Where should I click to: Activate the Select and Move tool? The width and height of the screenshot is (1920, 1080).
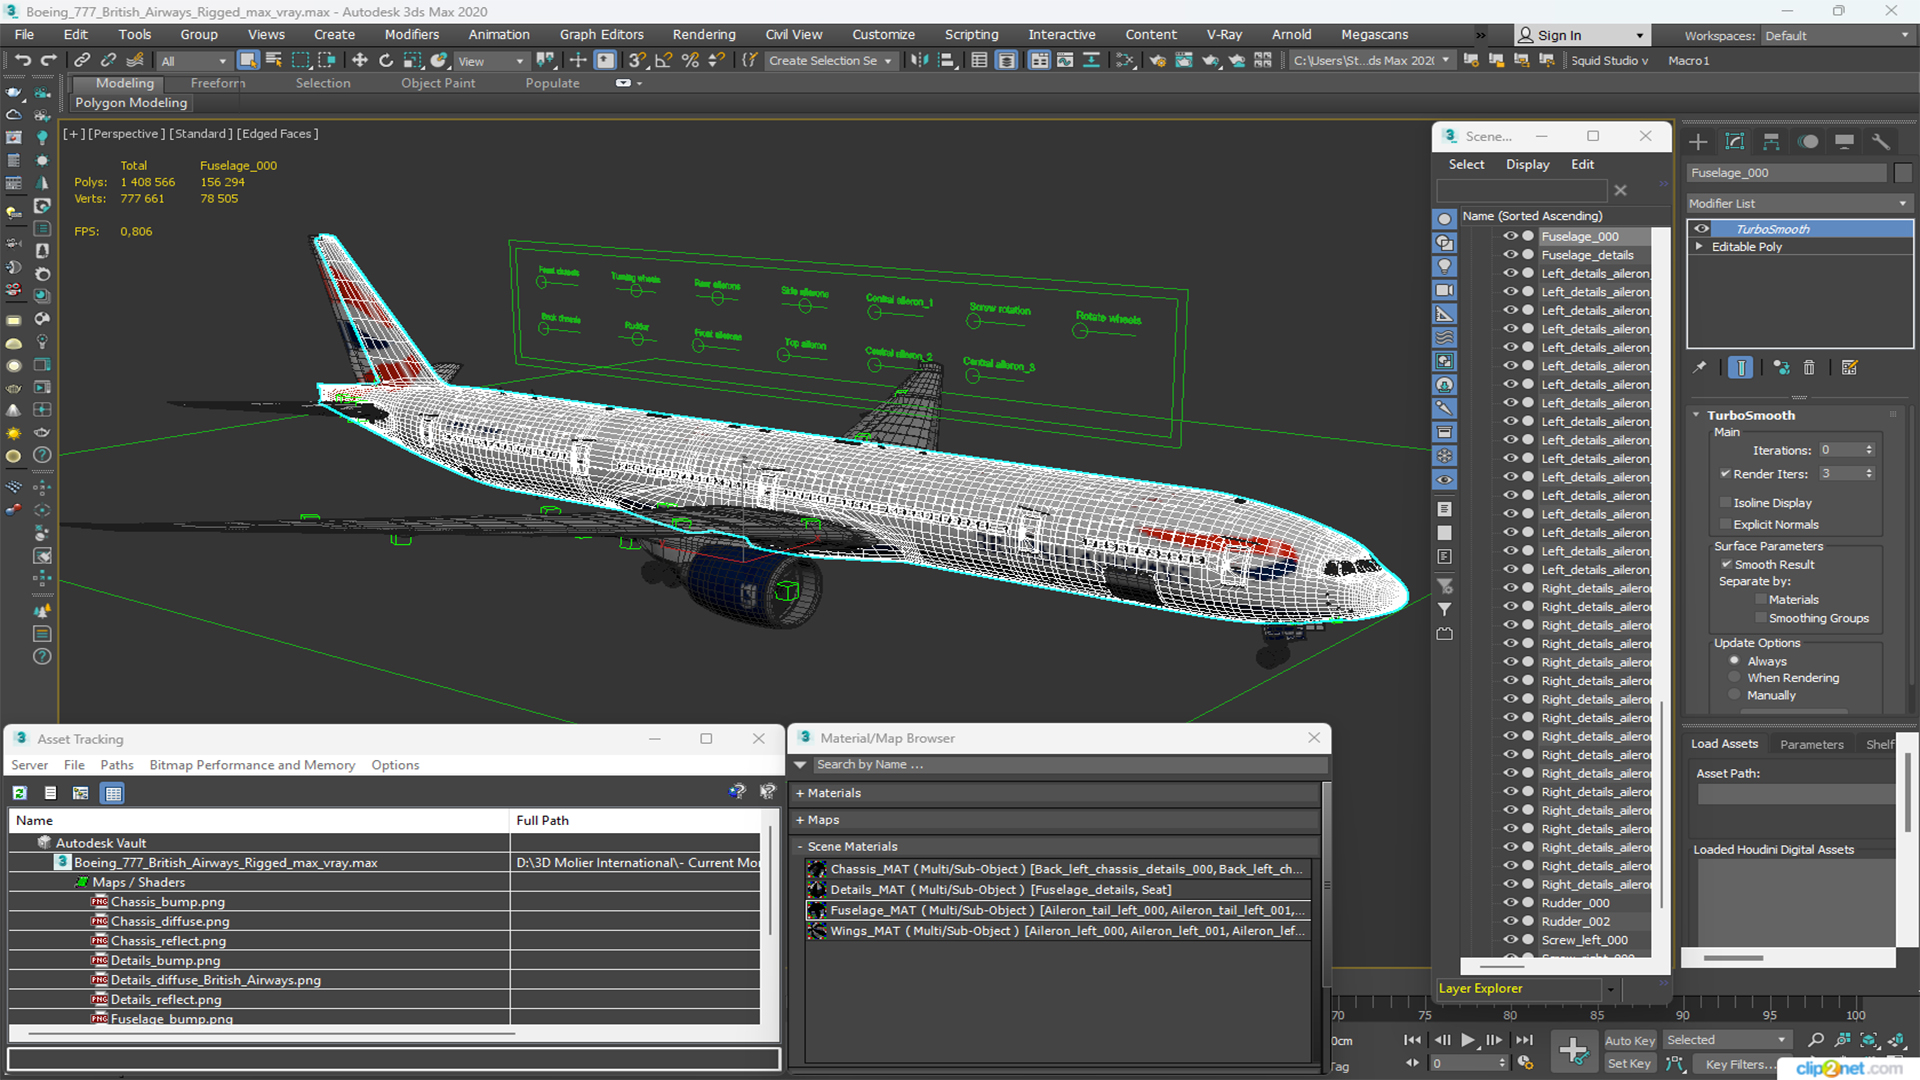pos(360,61)
